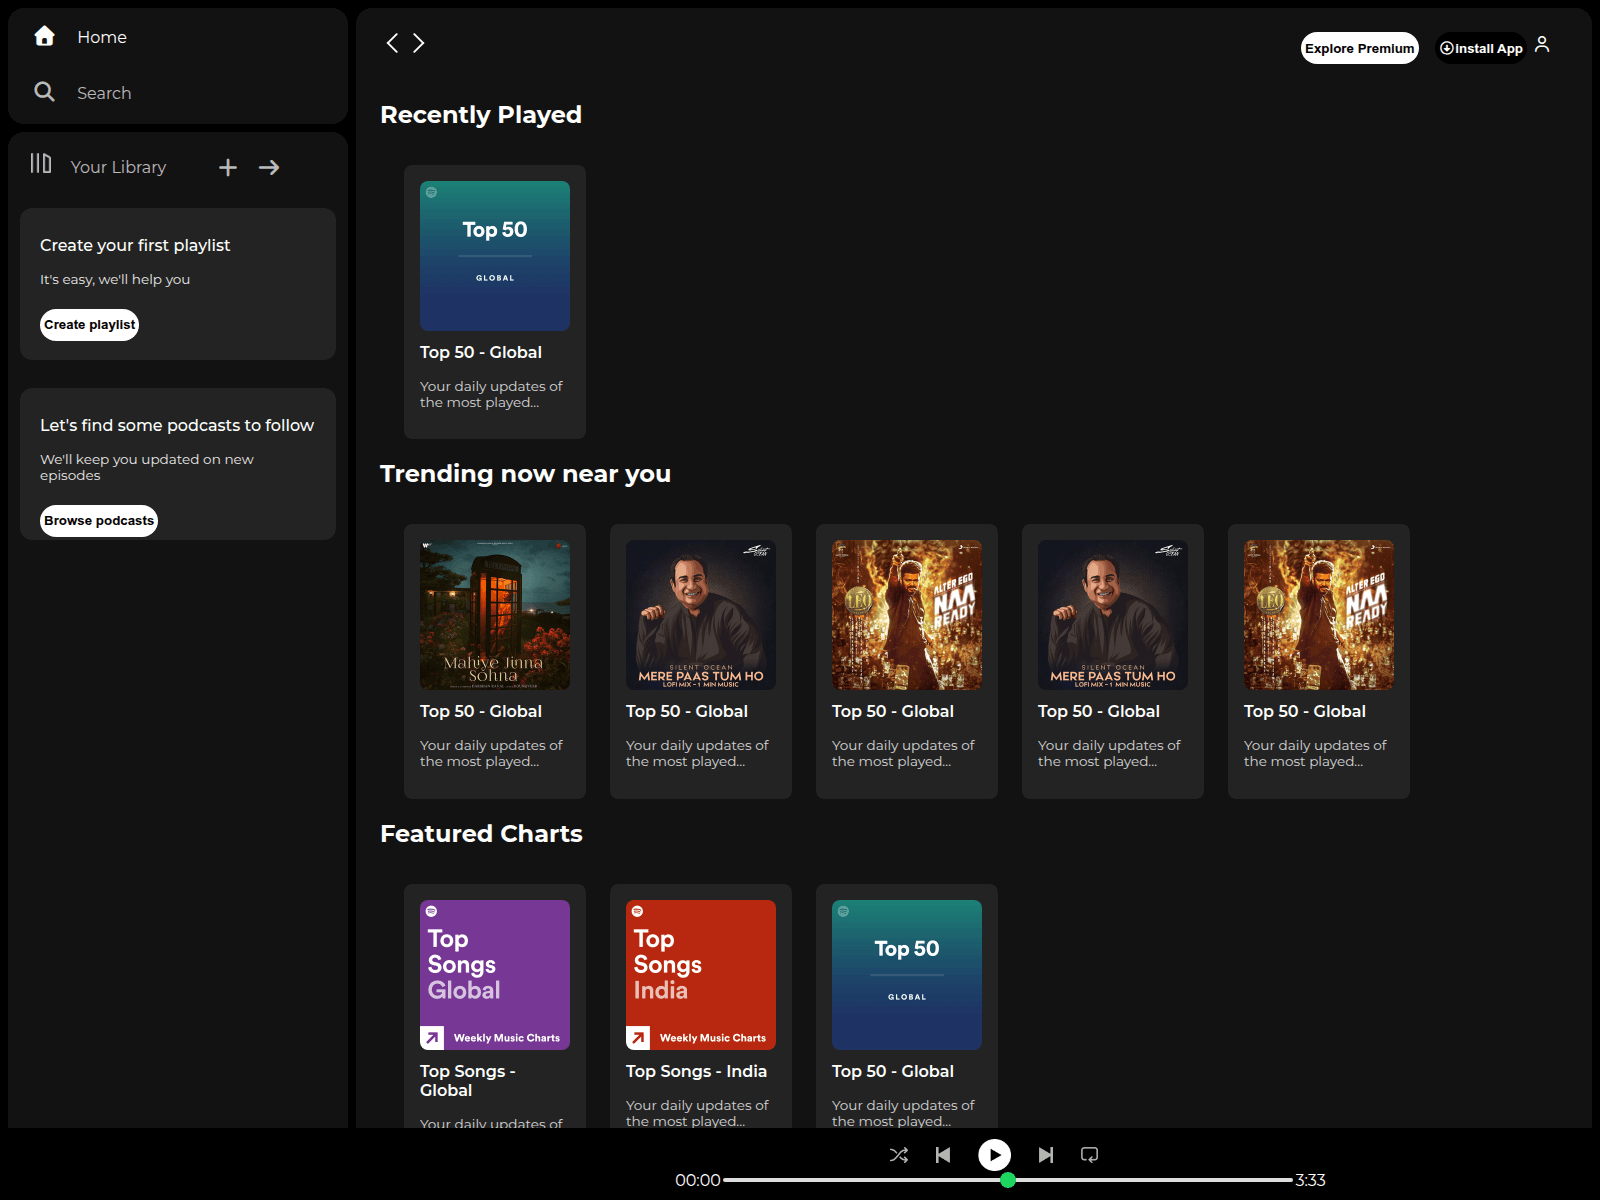1600x1200 pixels.
Task: Toggle repeat in the player bar
Action: coord(1090,1155)
